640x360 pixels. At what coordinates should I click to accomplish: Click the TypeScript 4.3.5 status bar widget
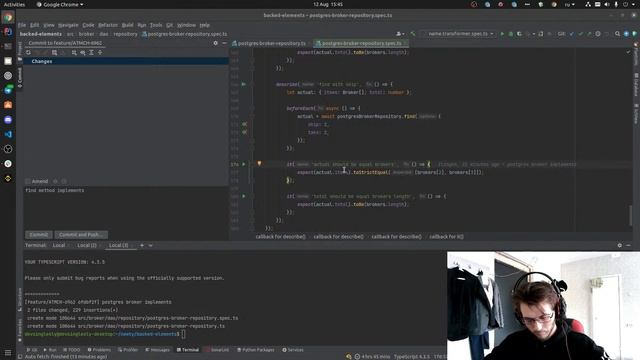412,357
